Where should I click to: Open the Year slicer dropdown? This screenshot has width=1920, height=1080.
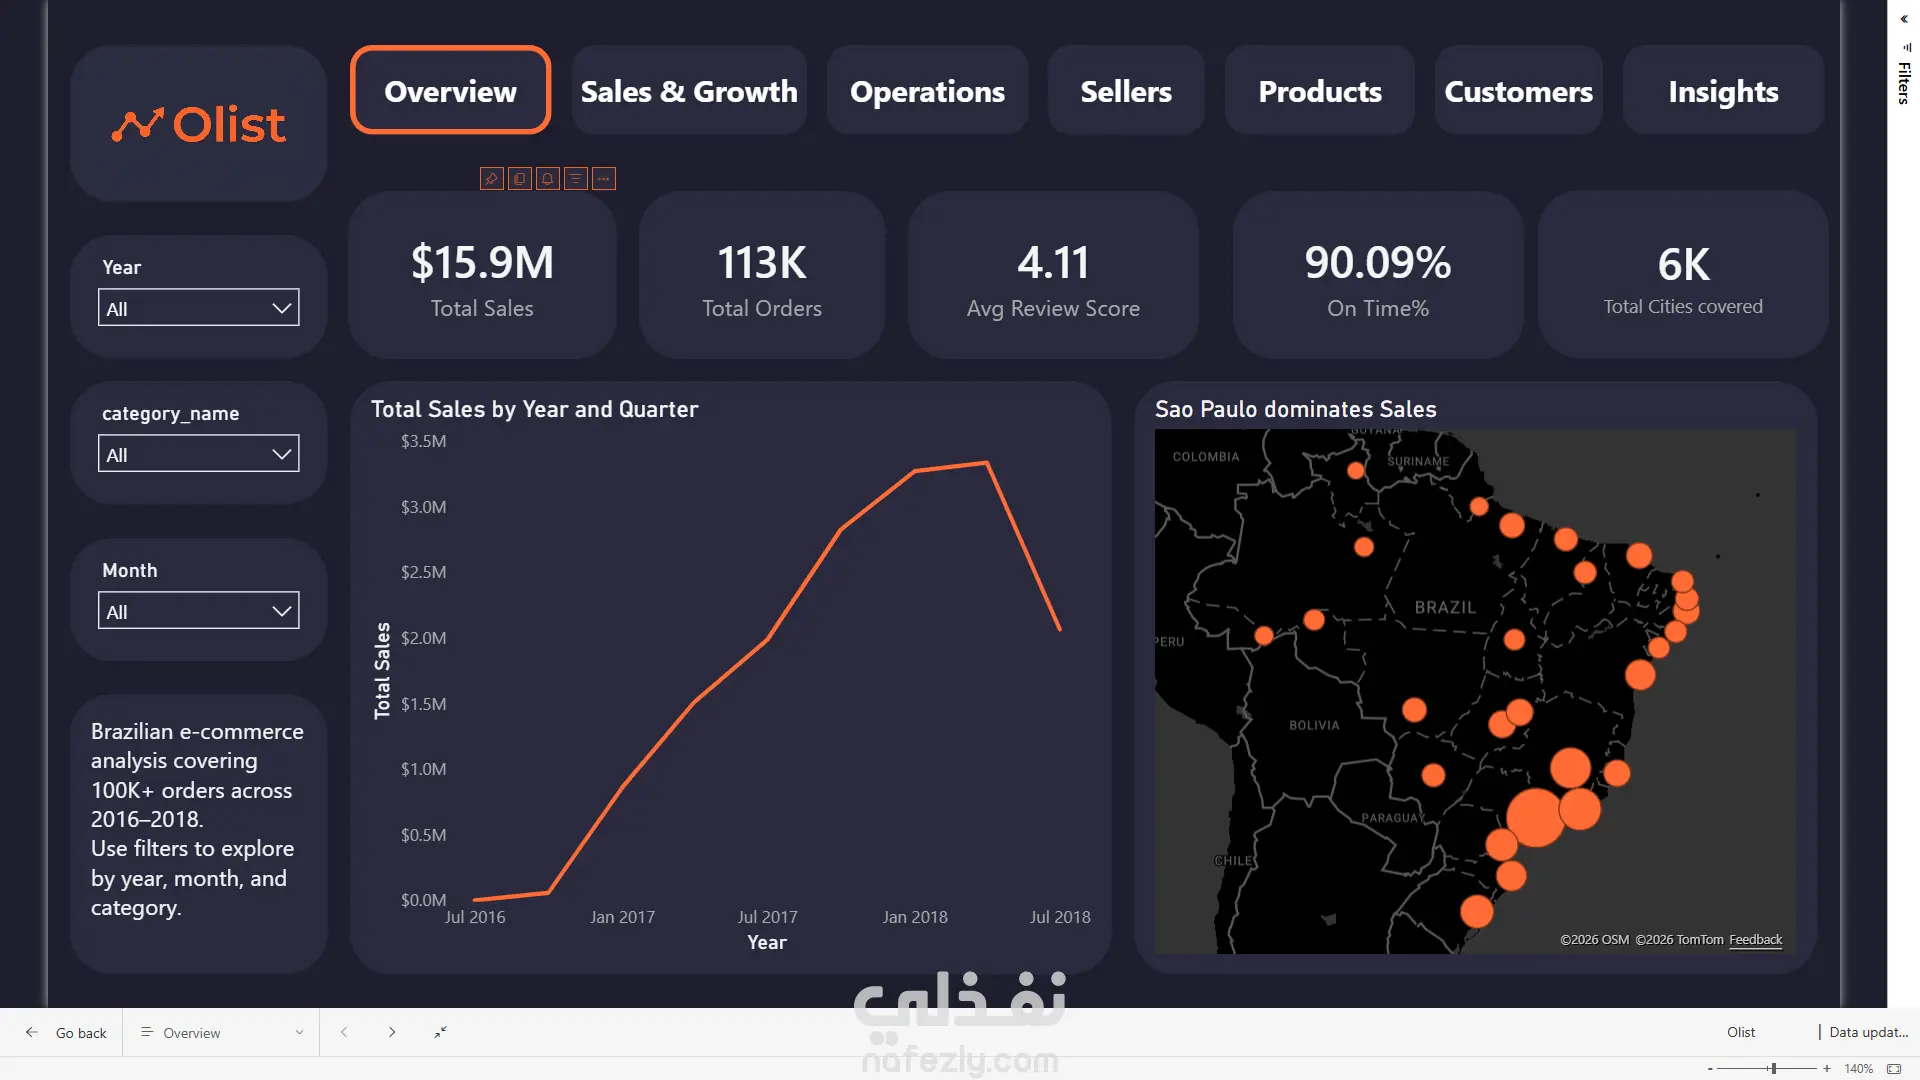click(199, 308)
